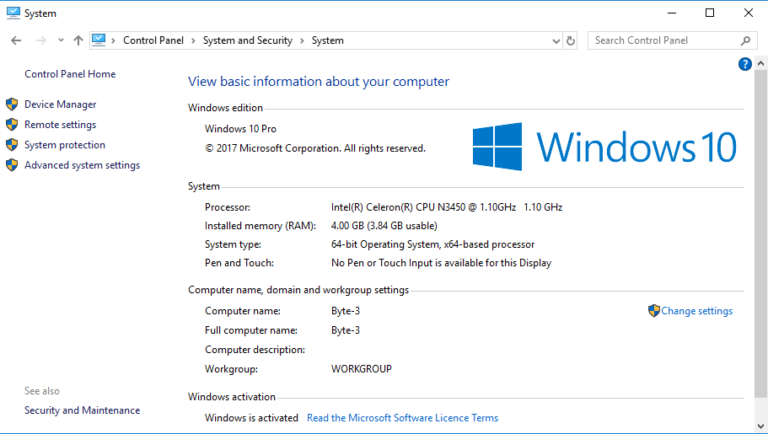Select 'No Pen or Touch Input' text

click(382, 263)
